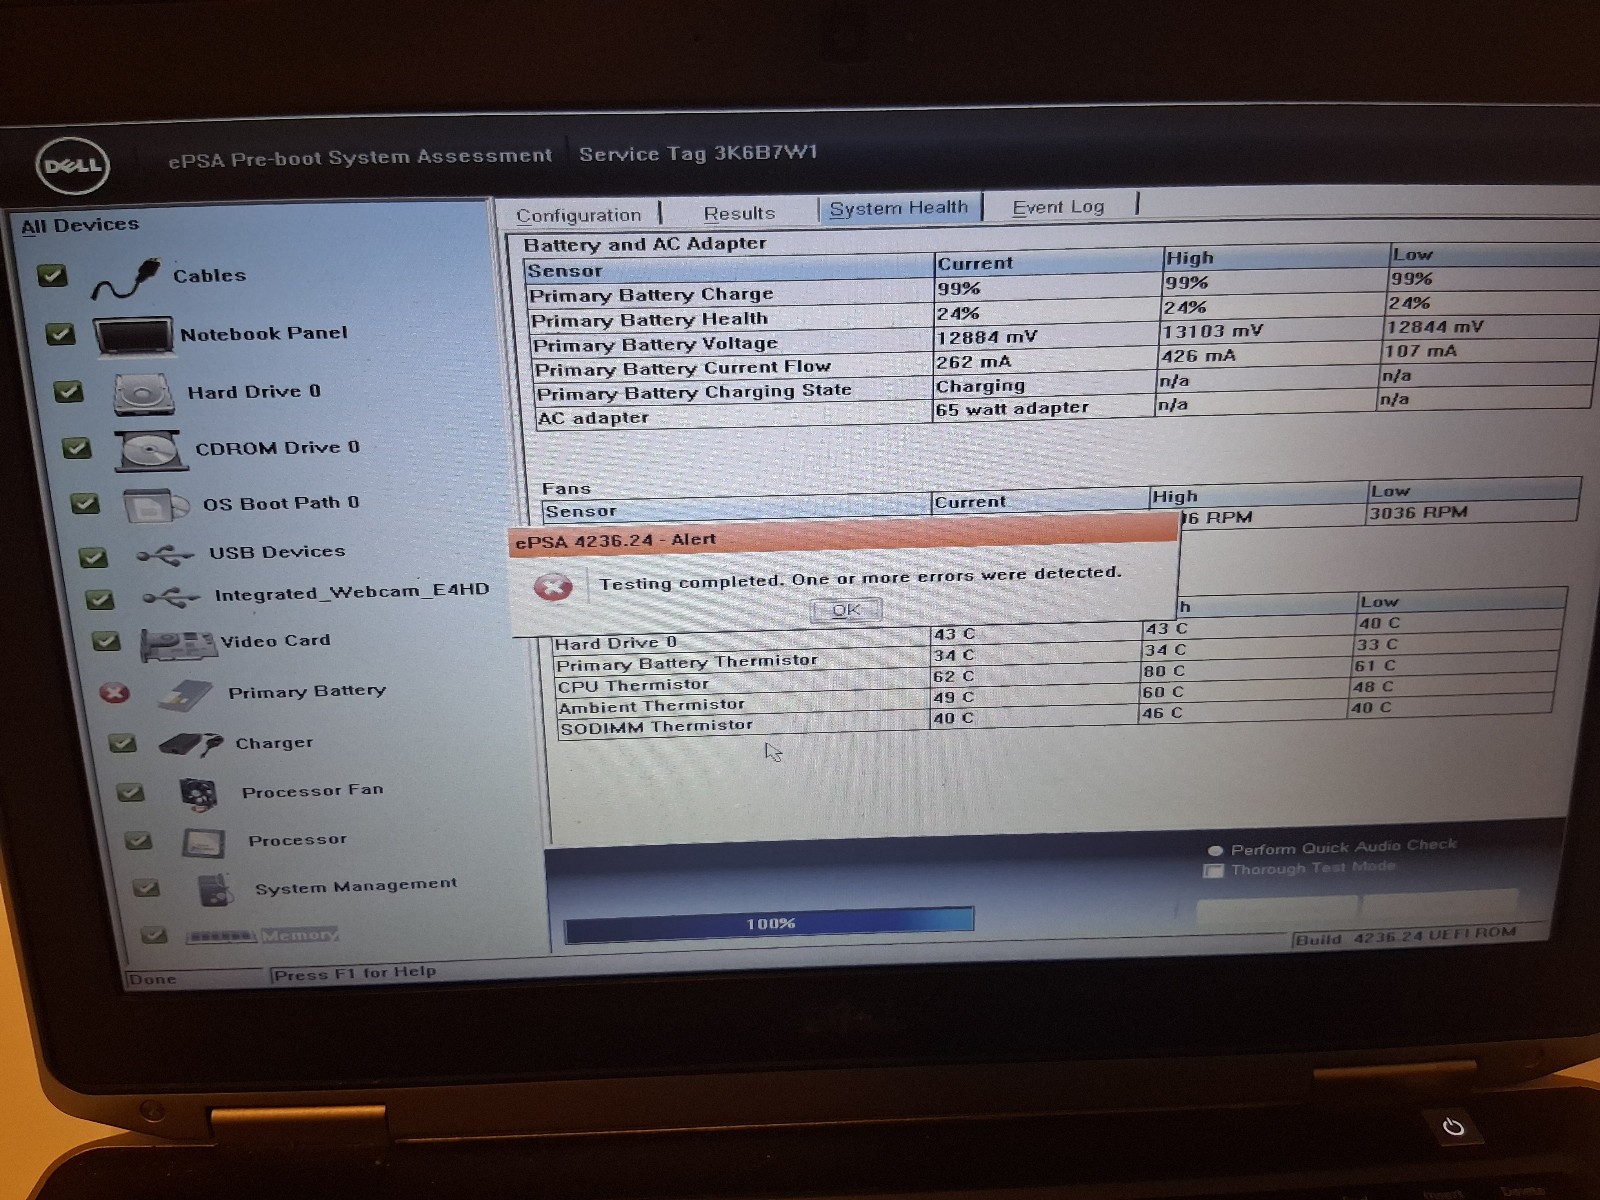Viewport: 1600px width, 1200px height.
Task: Click the 12884 mV voltage value
Action: click(x=987, y=337)
